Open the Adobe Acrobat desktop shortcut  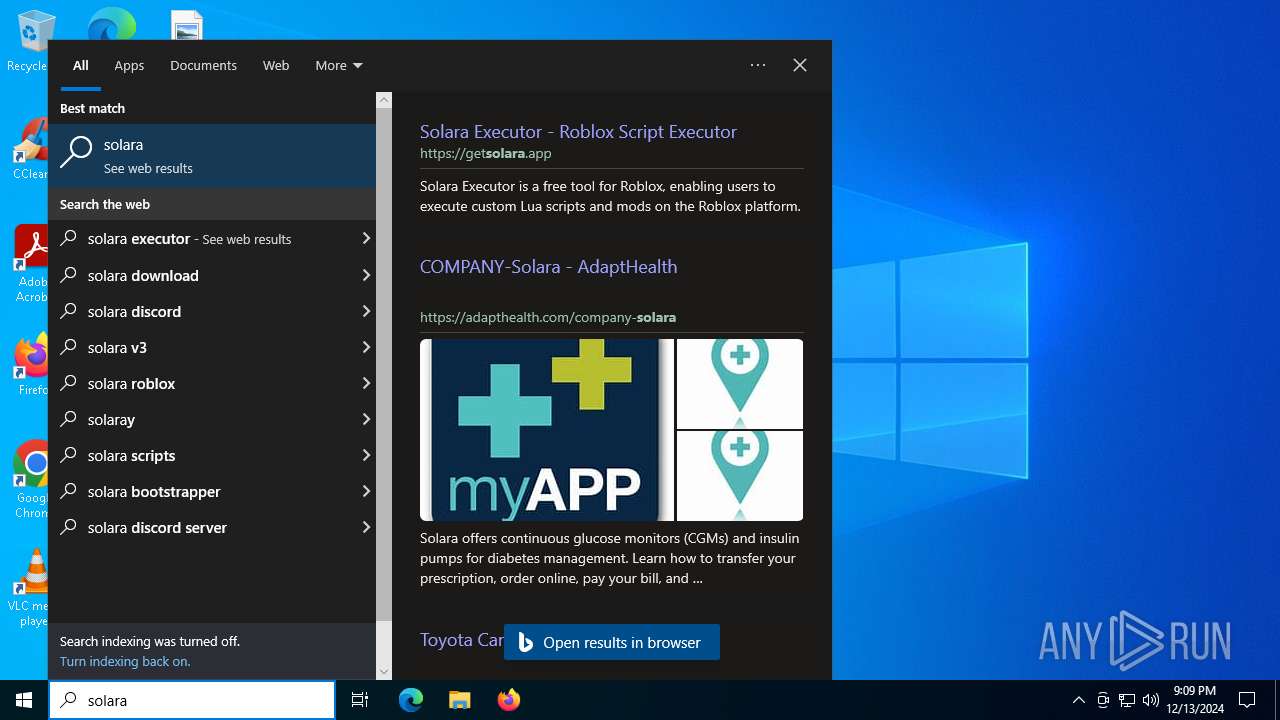[30, 263]
